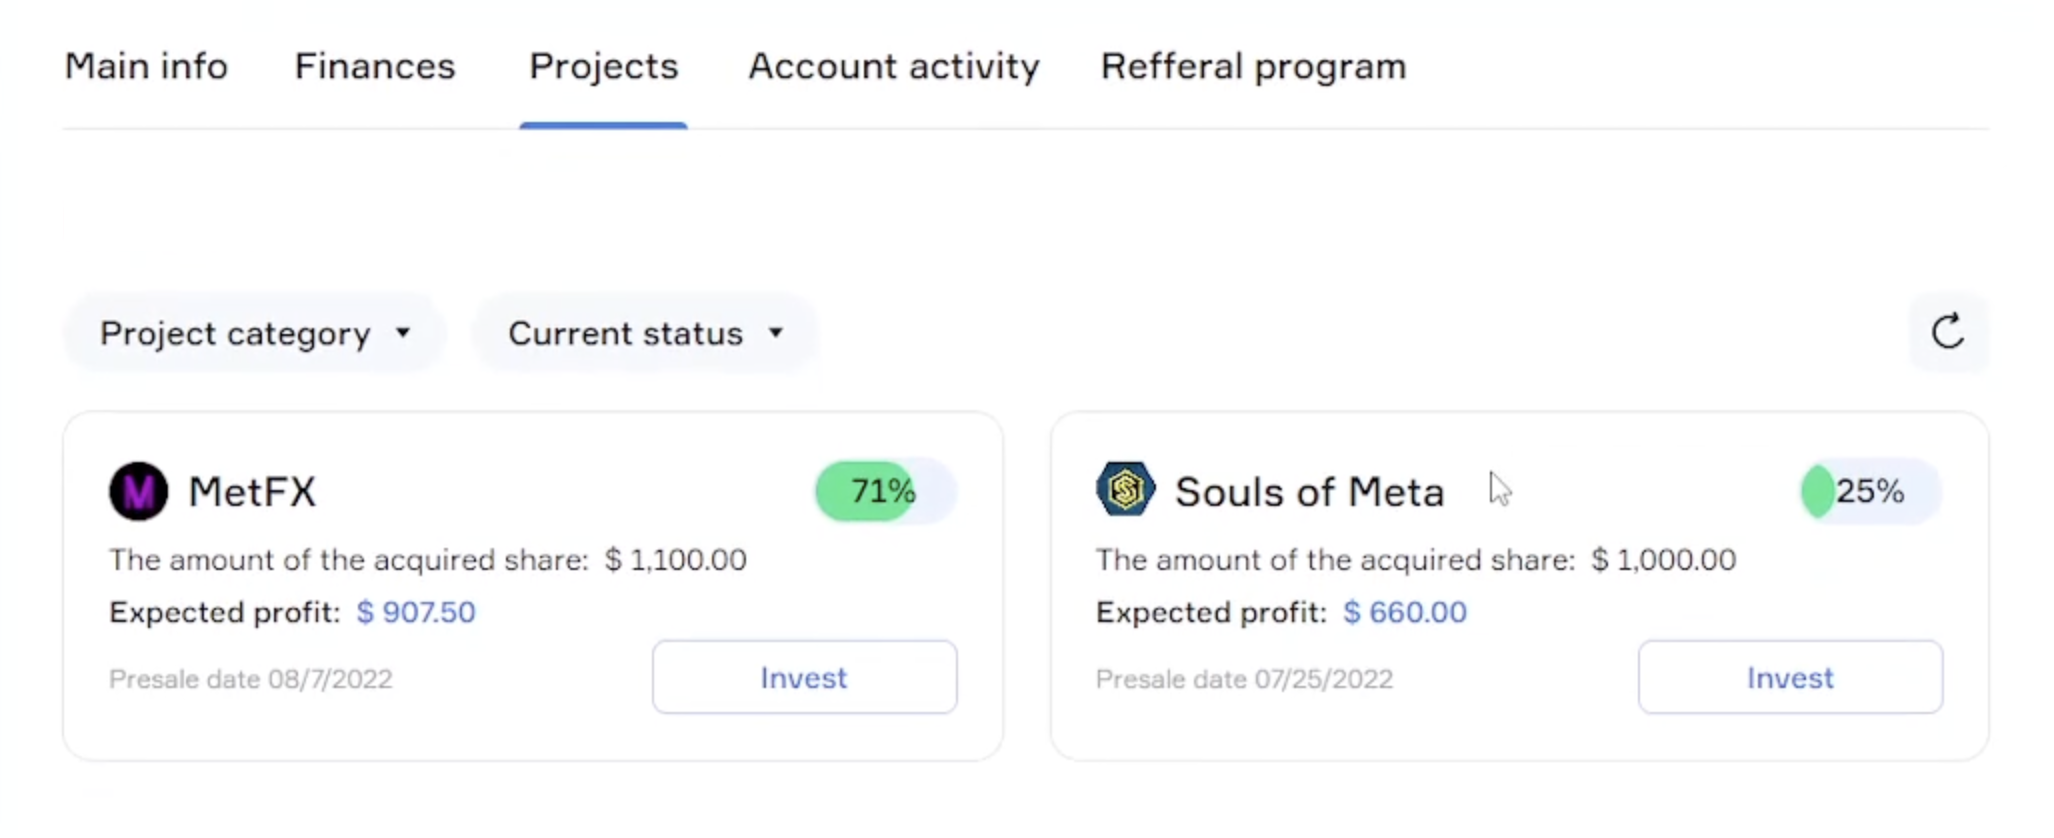2054x838 pixels.
Task: Invest in the MetFX project
Action: 804,677
